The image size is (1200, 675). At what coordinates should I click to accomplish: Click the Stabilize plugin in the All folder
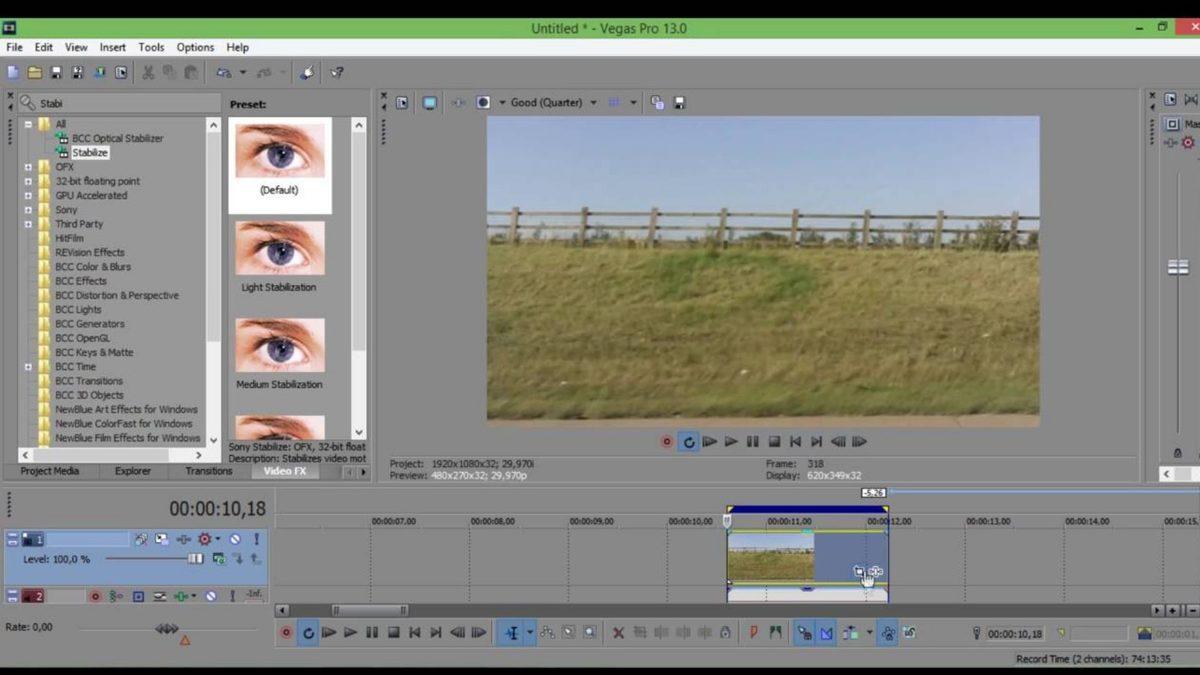89,152
